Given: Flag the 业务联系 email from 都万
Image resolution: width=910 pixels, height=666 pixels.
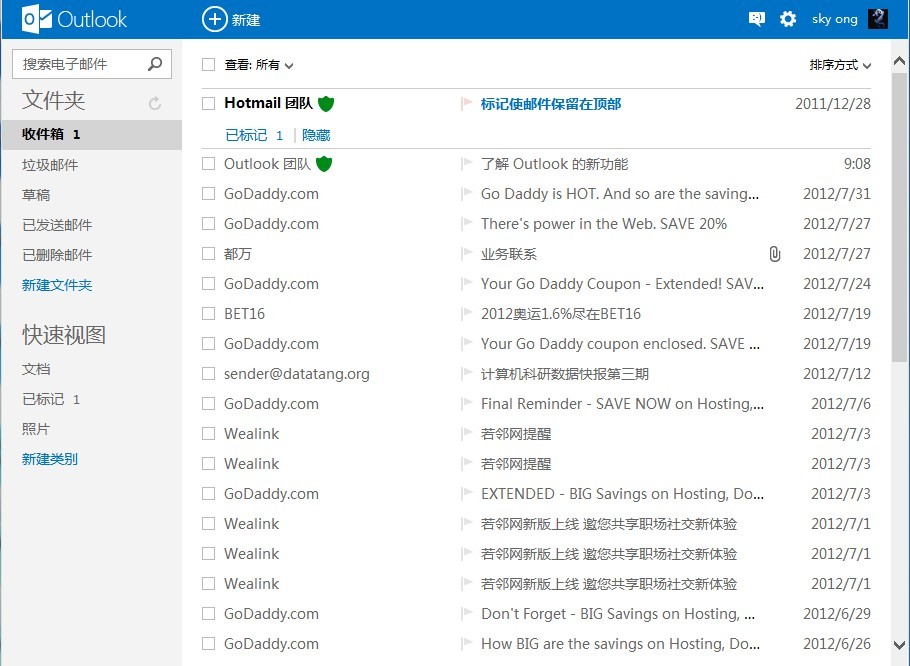Looking at the screenshot, I should [x=466, y=254].
